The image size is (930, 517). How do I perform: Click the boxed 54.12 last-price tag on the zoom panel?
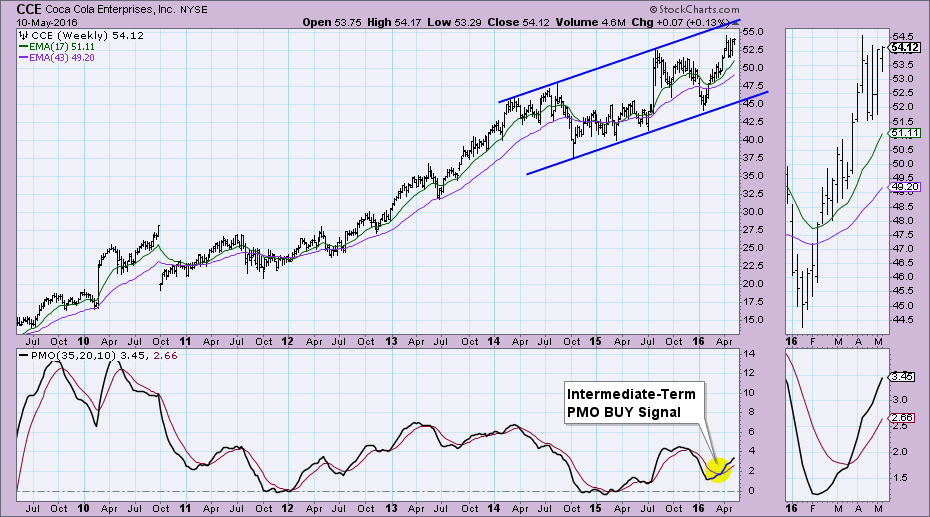(x=906, y=47)
